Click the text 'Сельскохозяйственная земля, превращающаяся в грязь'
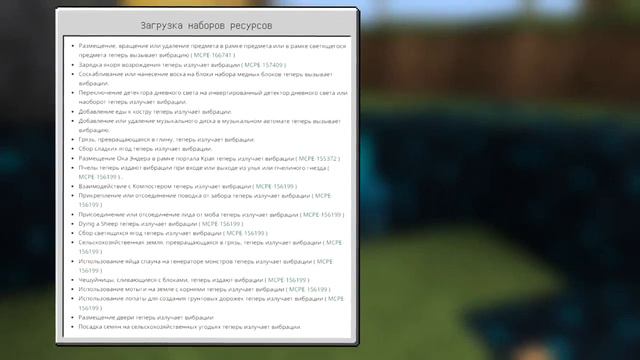This screenshot has width=640, height=360. [160, 242]
